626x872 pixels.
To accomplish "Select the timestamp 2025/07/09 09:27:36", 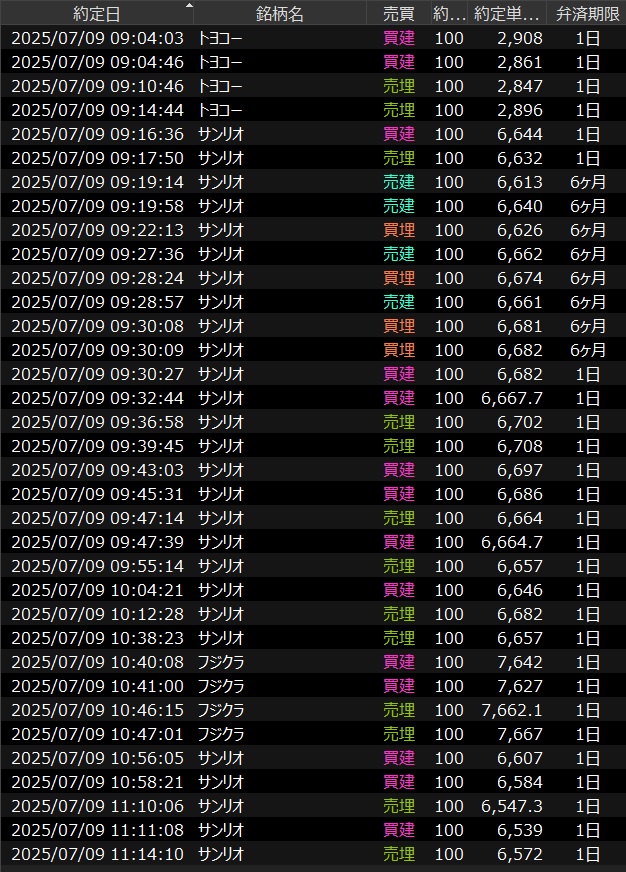I will (97, 254).
